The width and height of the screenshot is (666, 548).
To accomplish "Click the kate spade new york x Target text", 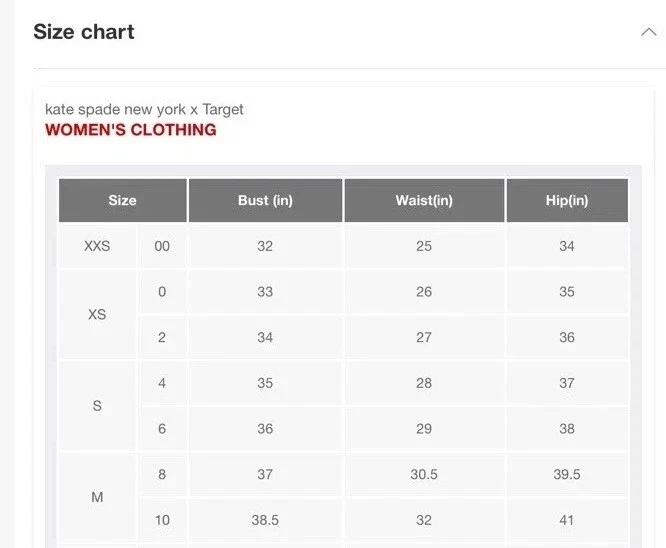I will click(144, 109).
